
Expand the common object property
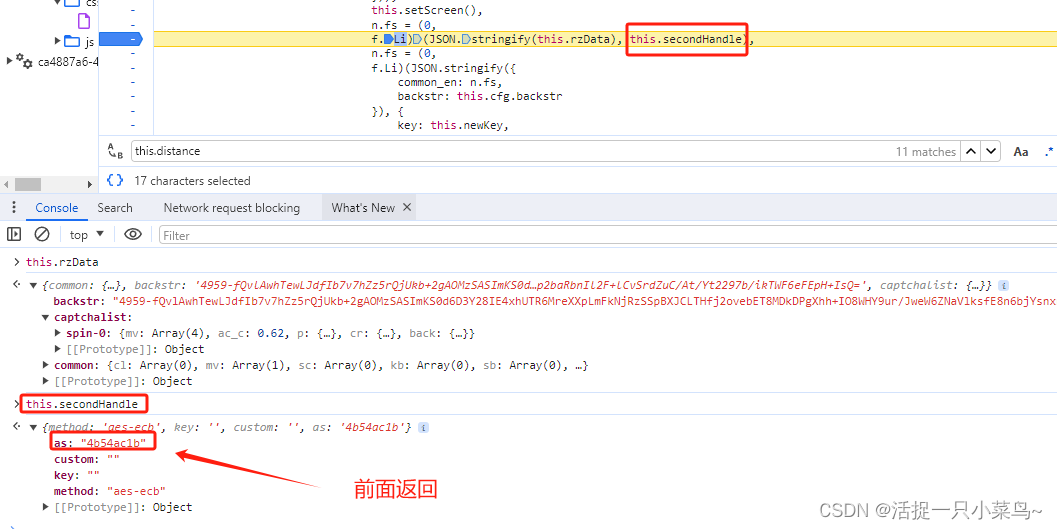46,365
